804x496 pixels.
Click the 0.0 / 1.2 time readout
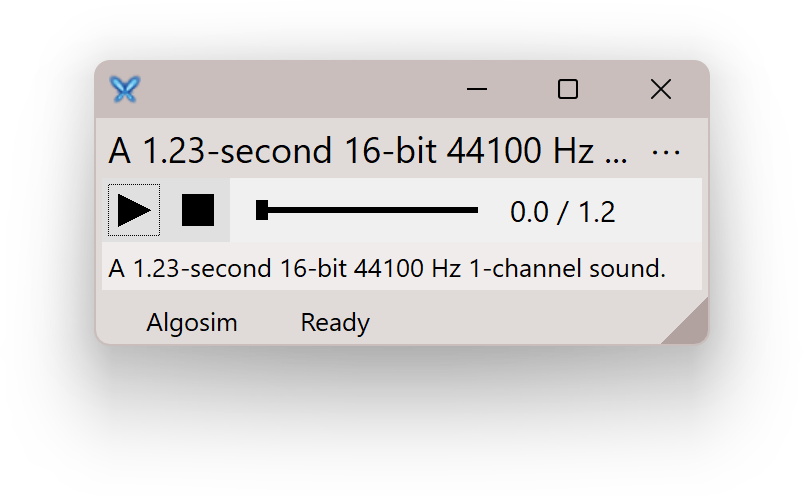coord(562,212)
